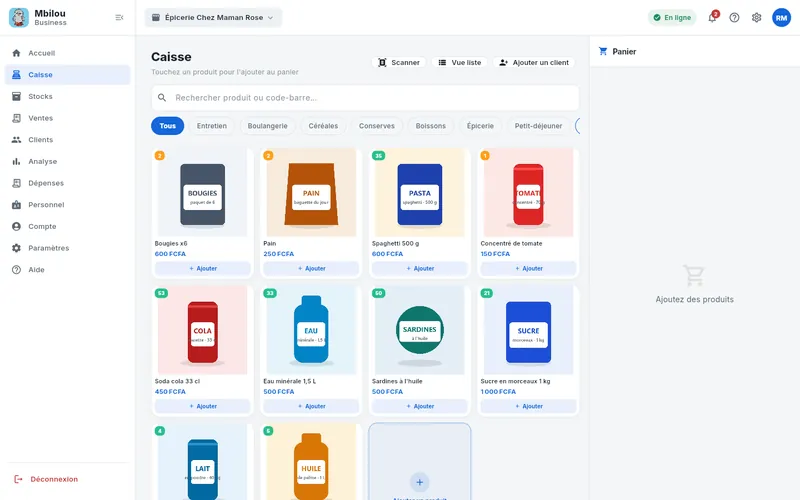Click the Bougies product image
The height and width of the screenshot is (500, 800).
point(203,193)
